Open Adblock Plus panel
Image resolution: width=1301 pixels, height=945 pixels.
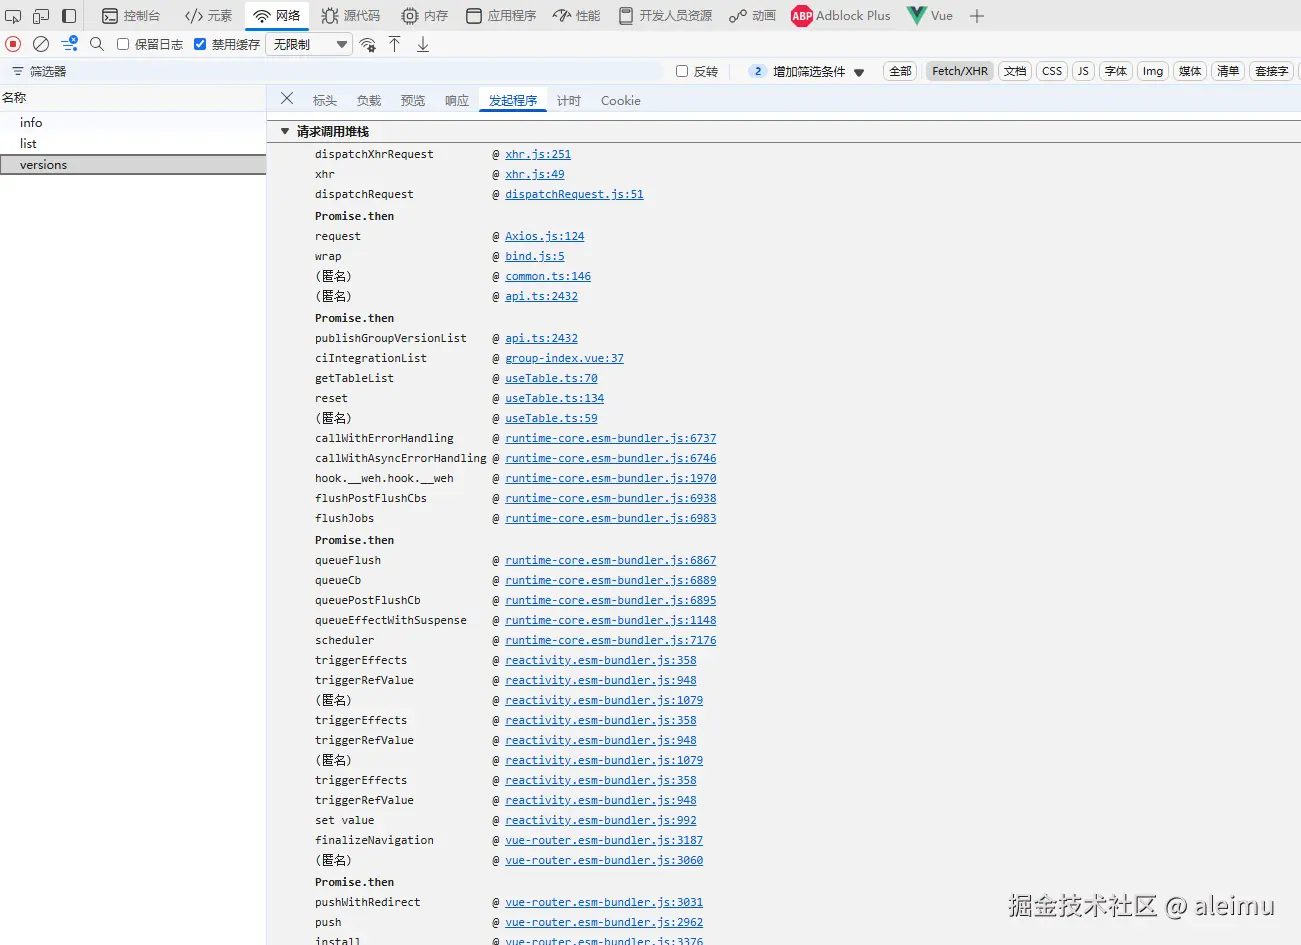(841, 16)
